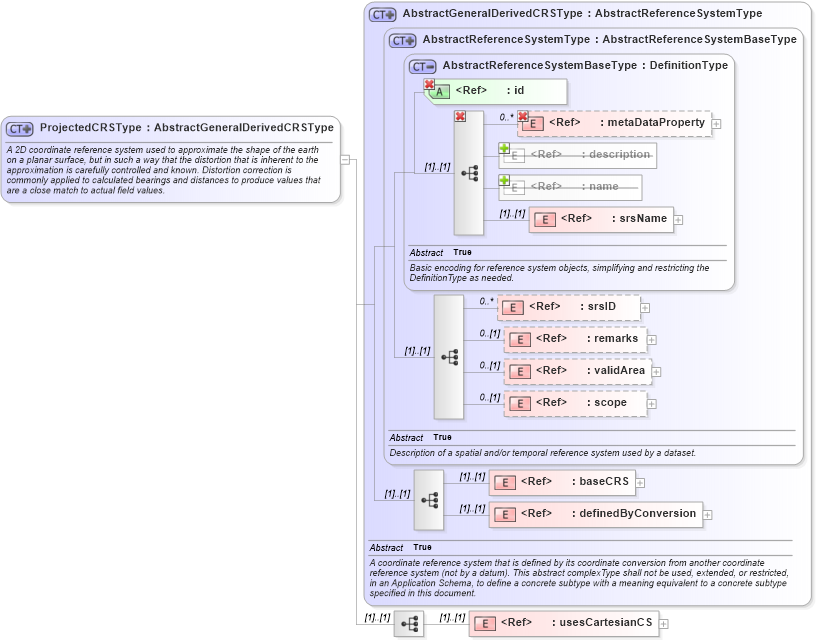Expand the remarks element
This screenshot has height=641, width=816.
651,339
